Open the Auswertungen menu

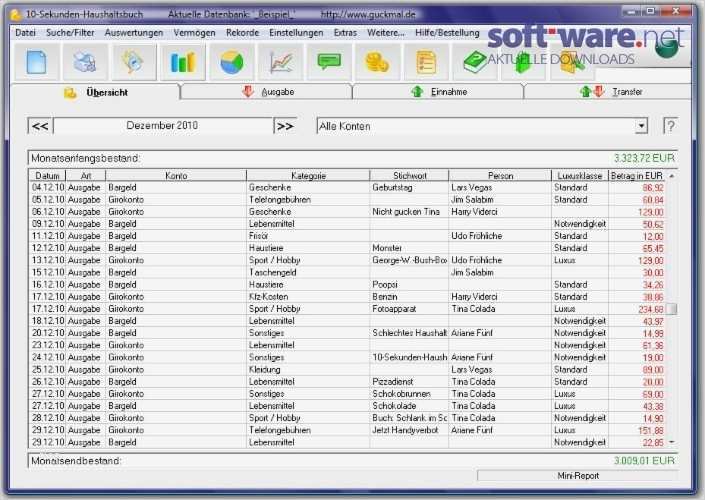[134, 33]
